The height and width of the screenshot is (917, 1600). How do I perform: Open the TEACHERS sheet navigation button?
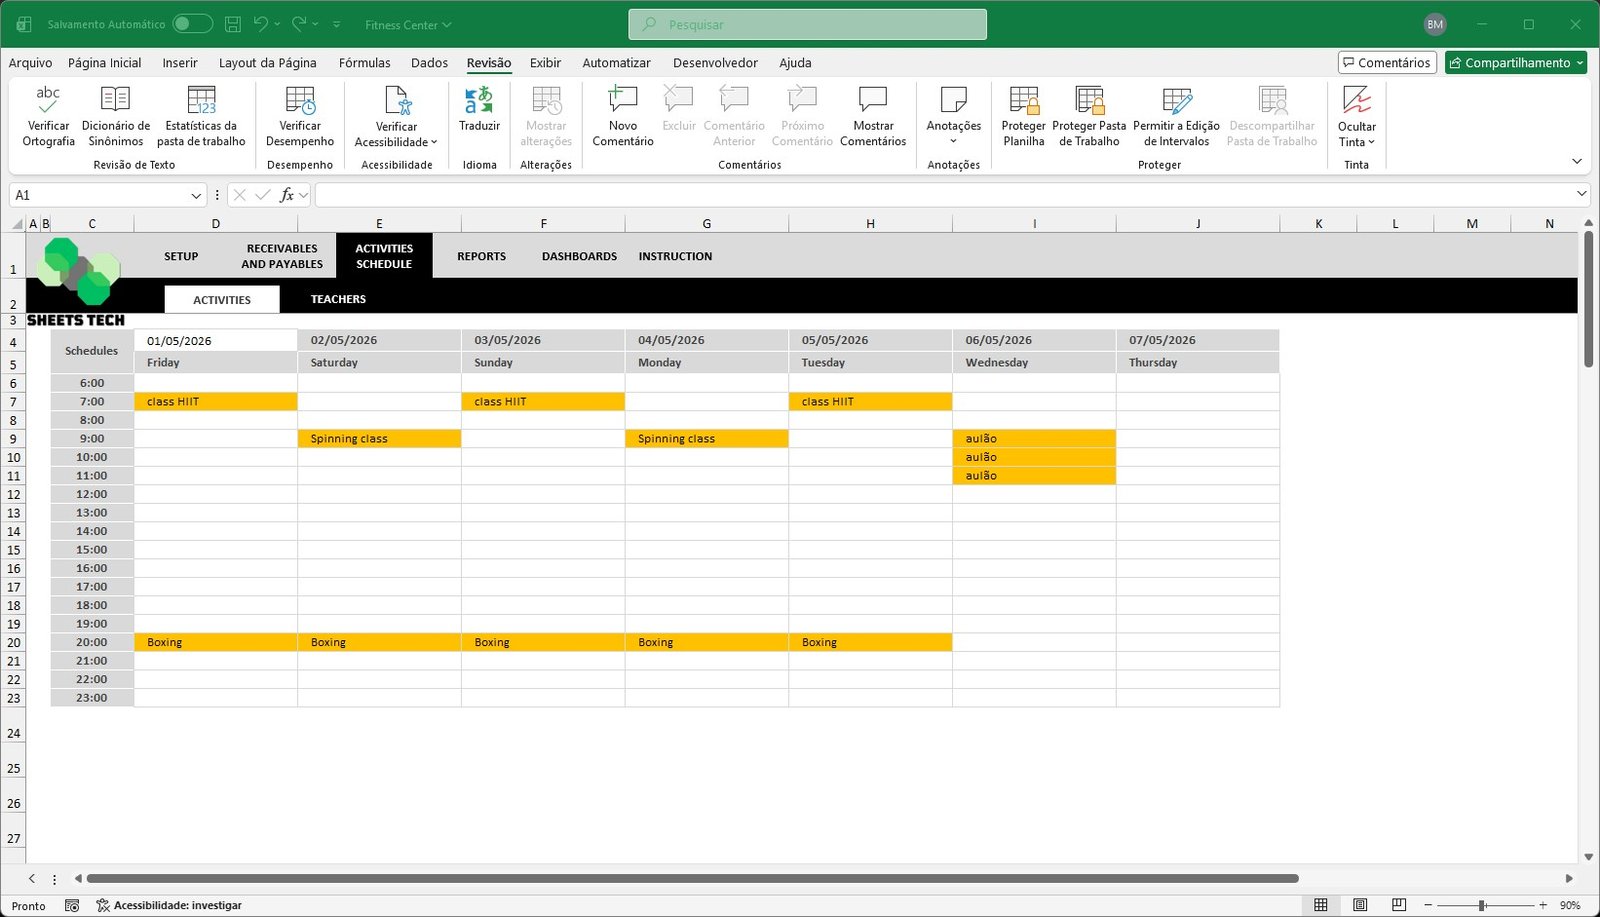tap(338, 299)
